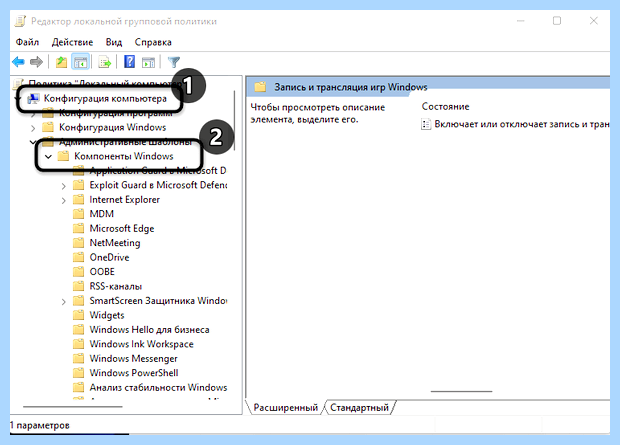Select Windows Hello для бизнеса folder

pyautogui.click(x=149, y=329)
